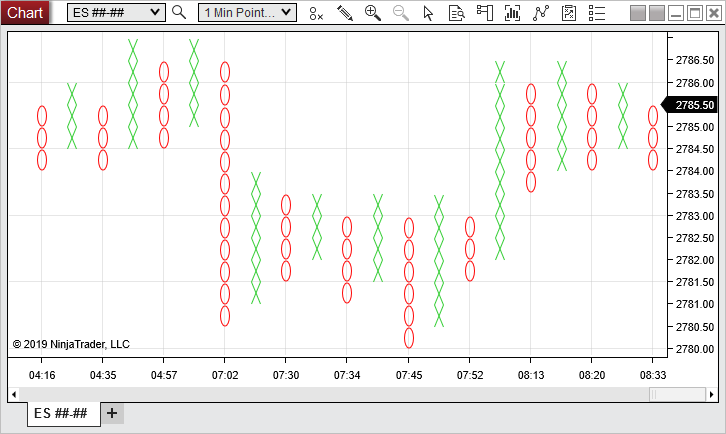Click the red Chart title label
This screenshot has height=434, width=726.
coord(25,12)
